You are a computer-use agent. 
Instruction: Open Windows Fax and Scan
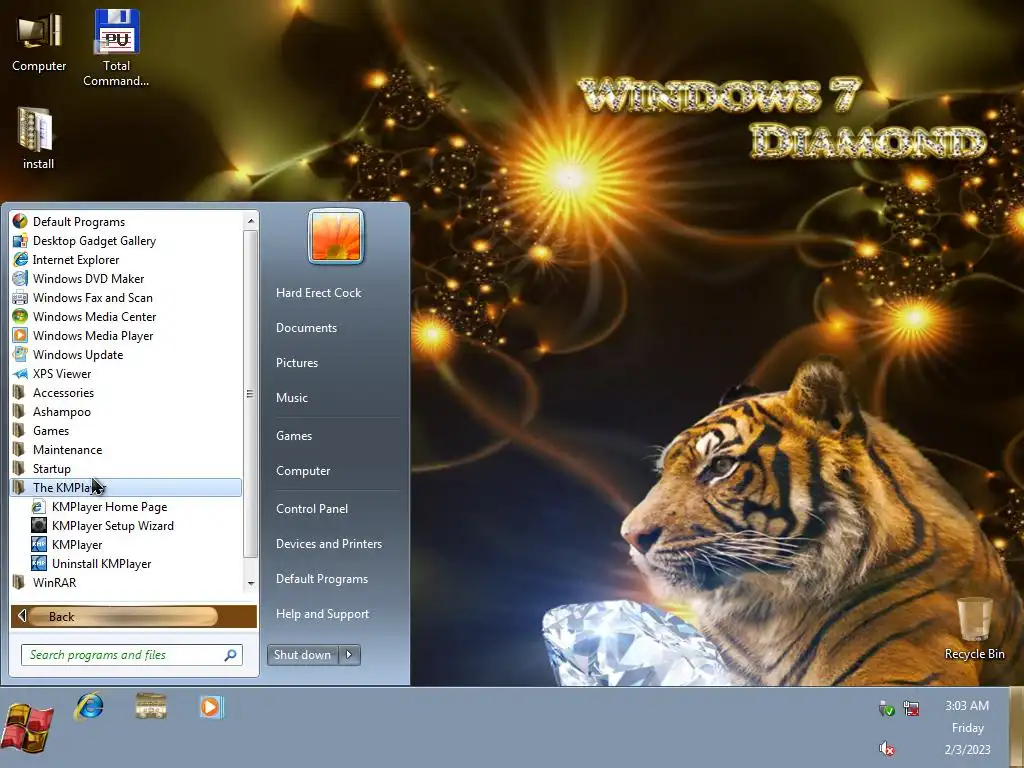tap(126, 298)
